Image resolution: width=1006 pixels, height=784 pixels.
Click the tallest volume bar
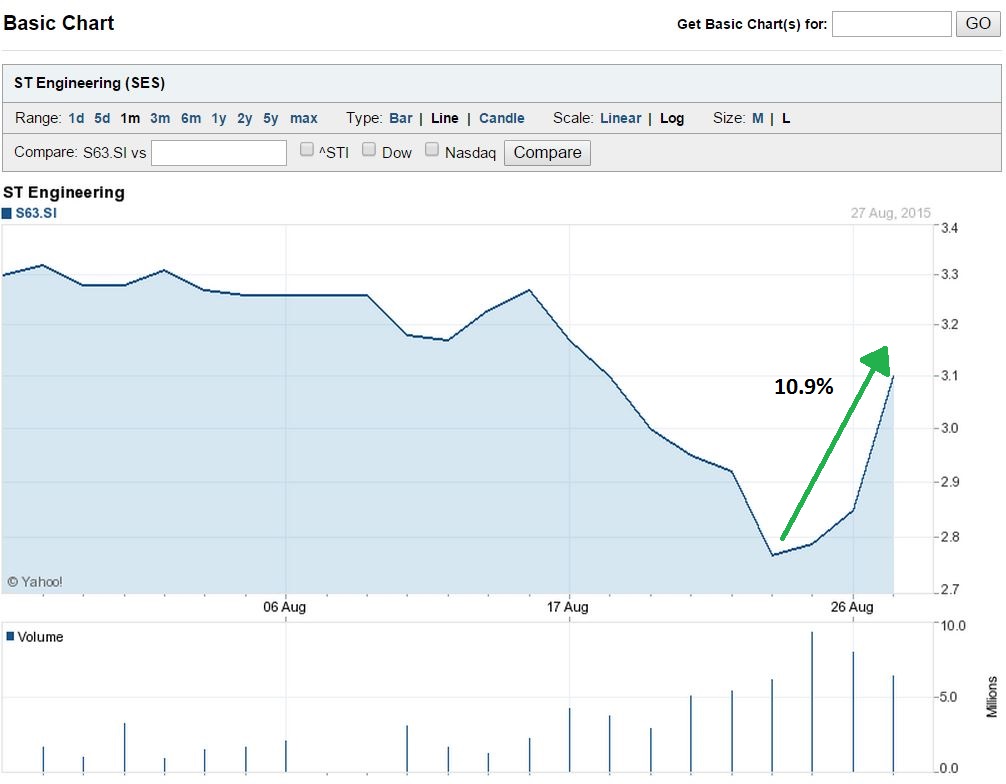point(812,702)
